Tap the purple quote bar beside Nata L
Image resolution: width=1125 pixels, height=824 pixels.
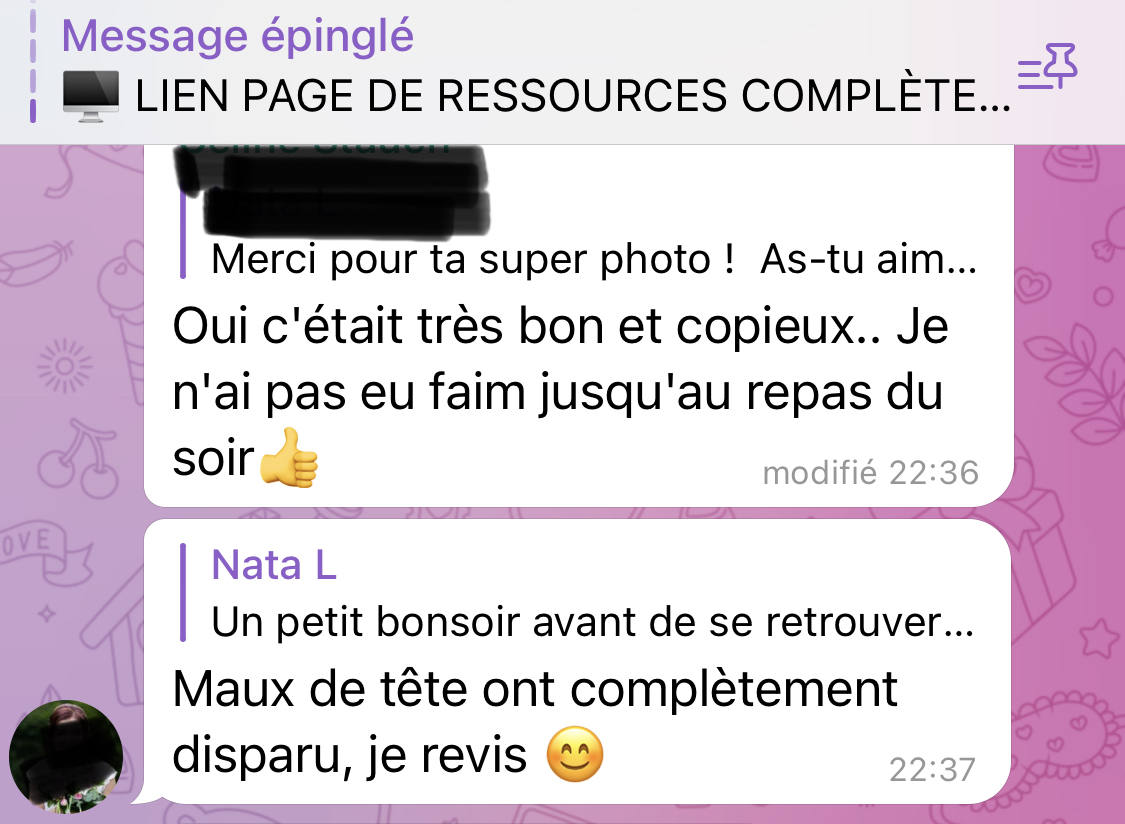pos(183,593)
